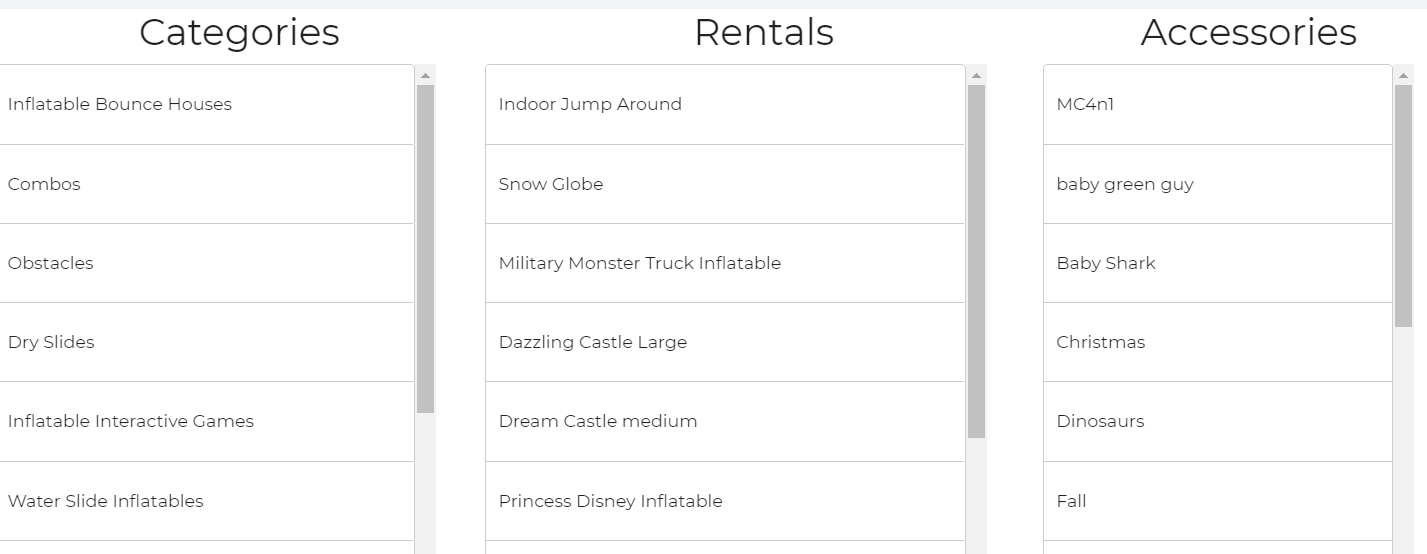The width and height of the screenshot is (1427, 554).
Task: Select Military Monster Truck Inflatable rental
Action: pyautogui.click(x=640, y=263)
